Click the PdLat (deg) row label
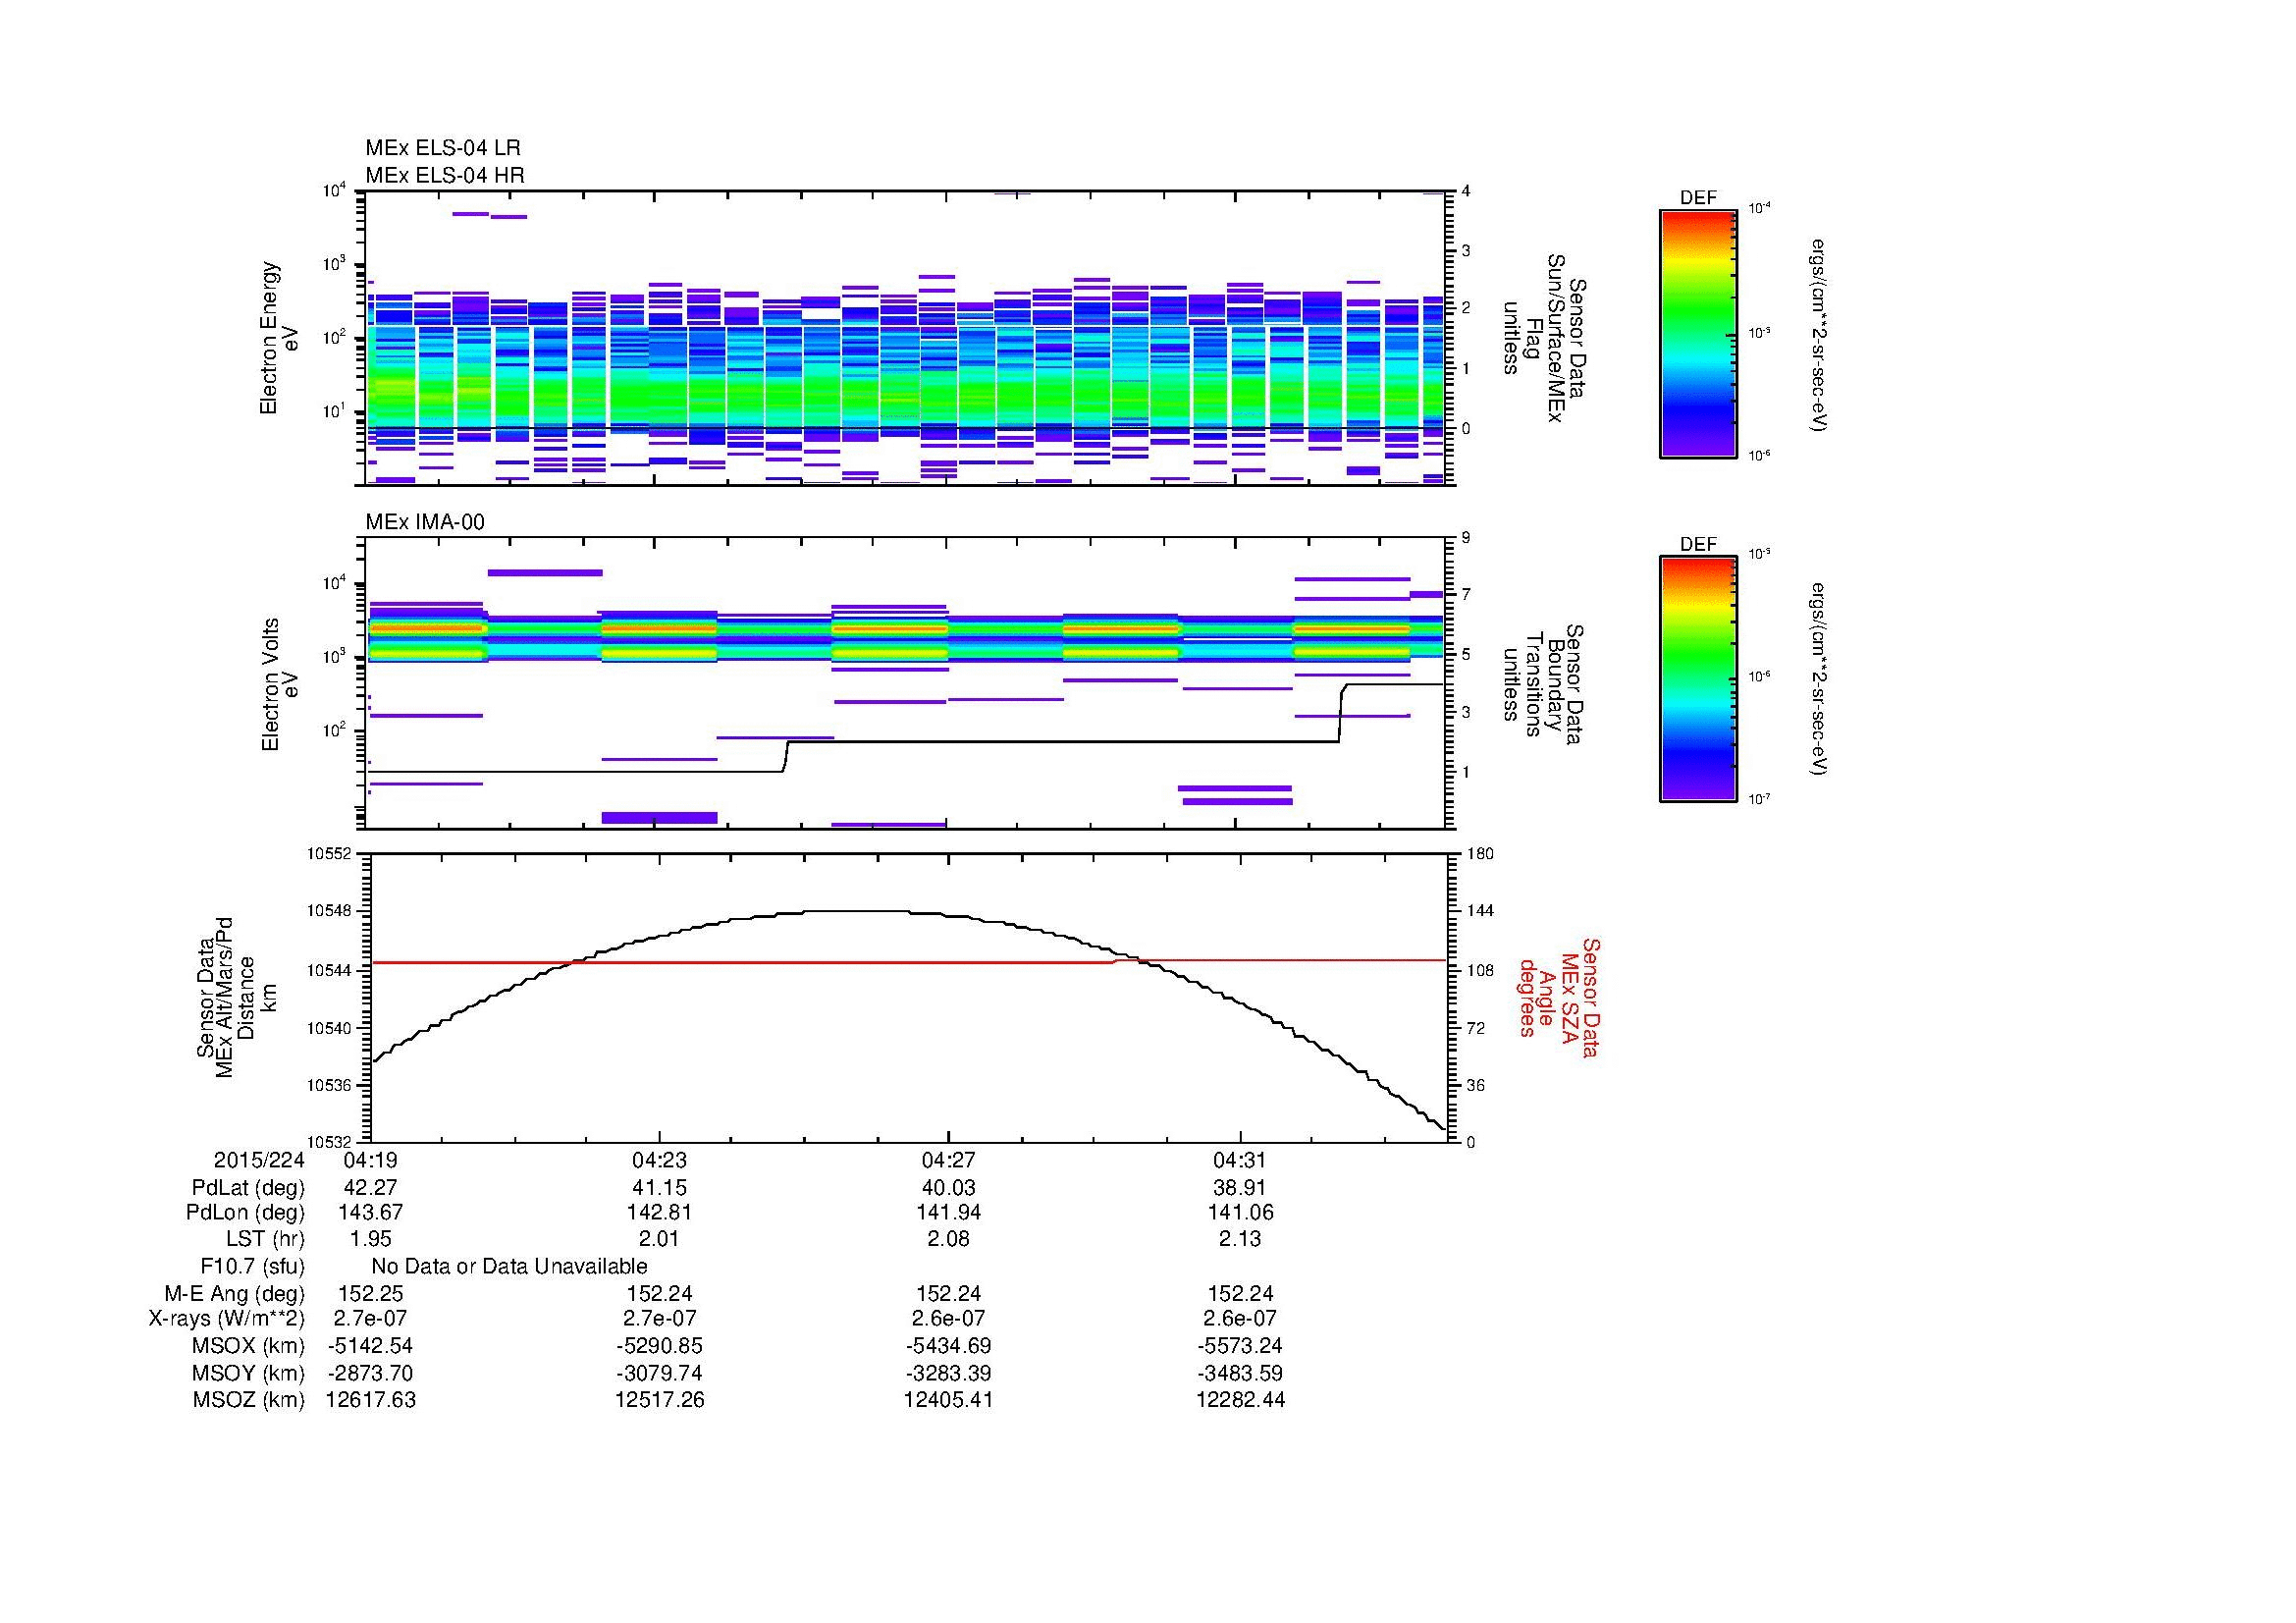 248,1188
